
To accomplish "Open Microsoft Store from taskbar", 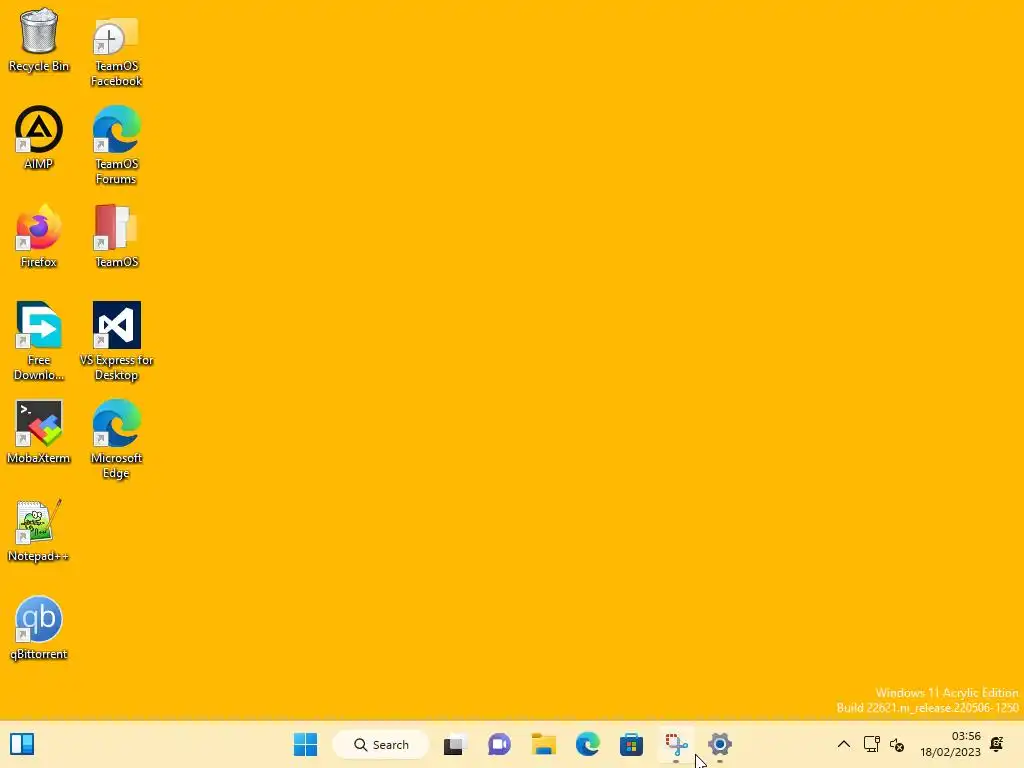I will coord(632,744).
